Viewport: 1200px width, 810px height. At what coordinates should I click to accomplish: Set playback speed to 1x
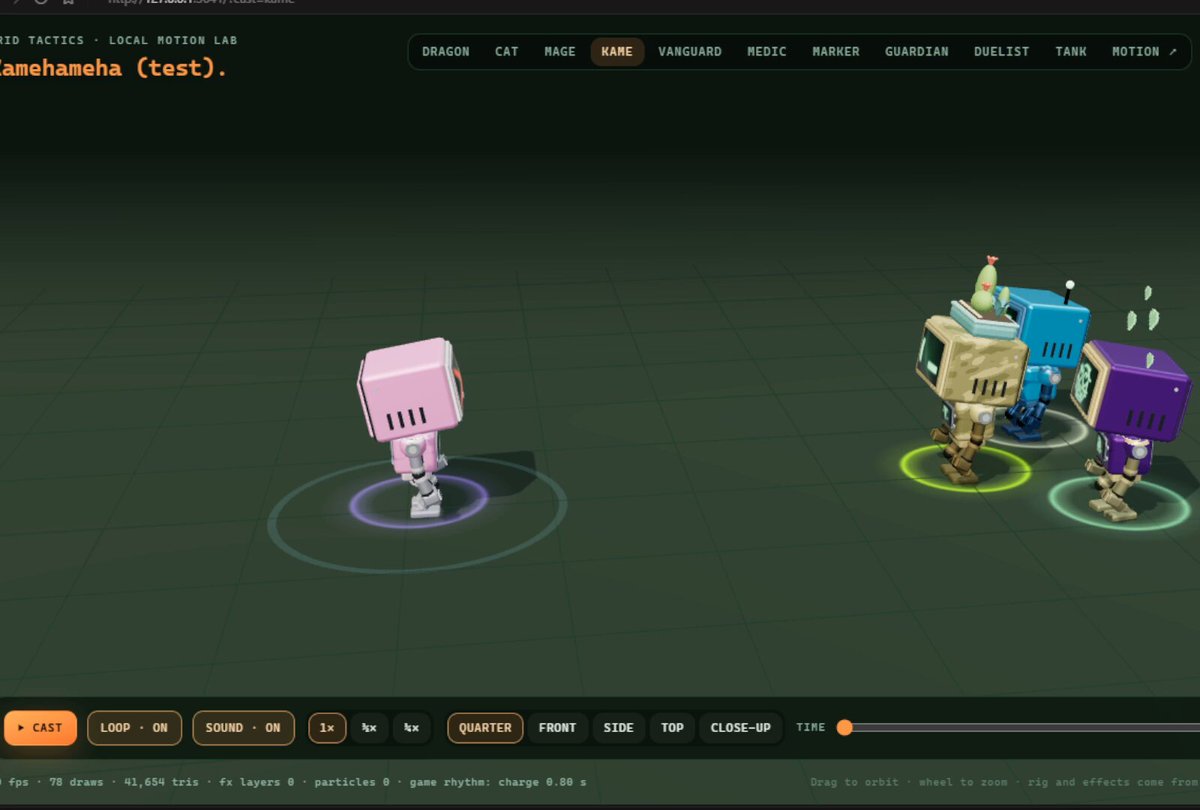327,728
